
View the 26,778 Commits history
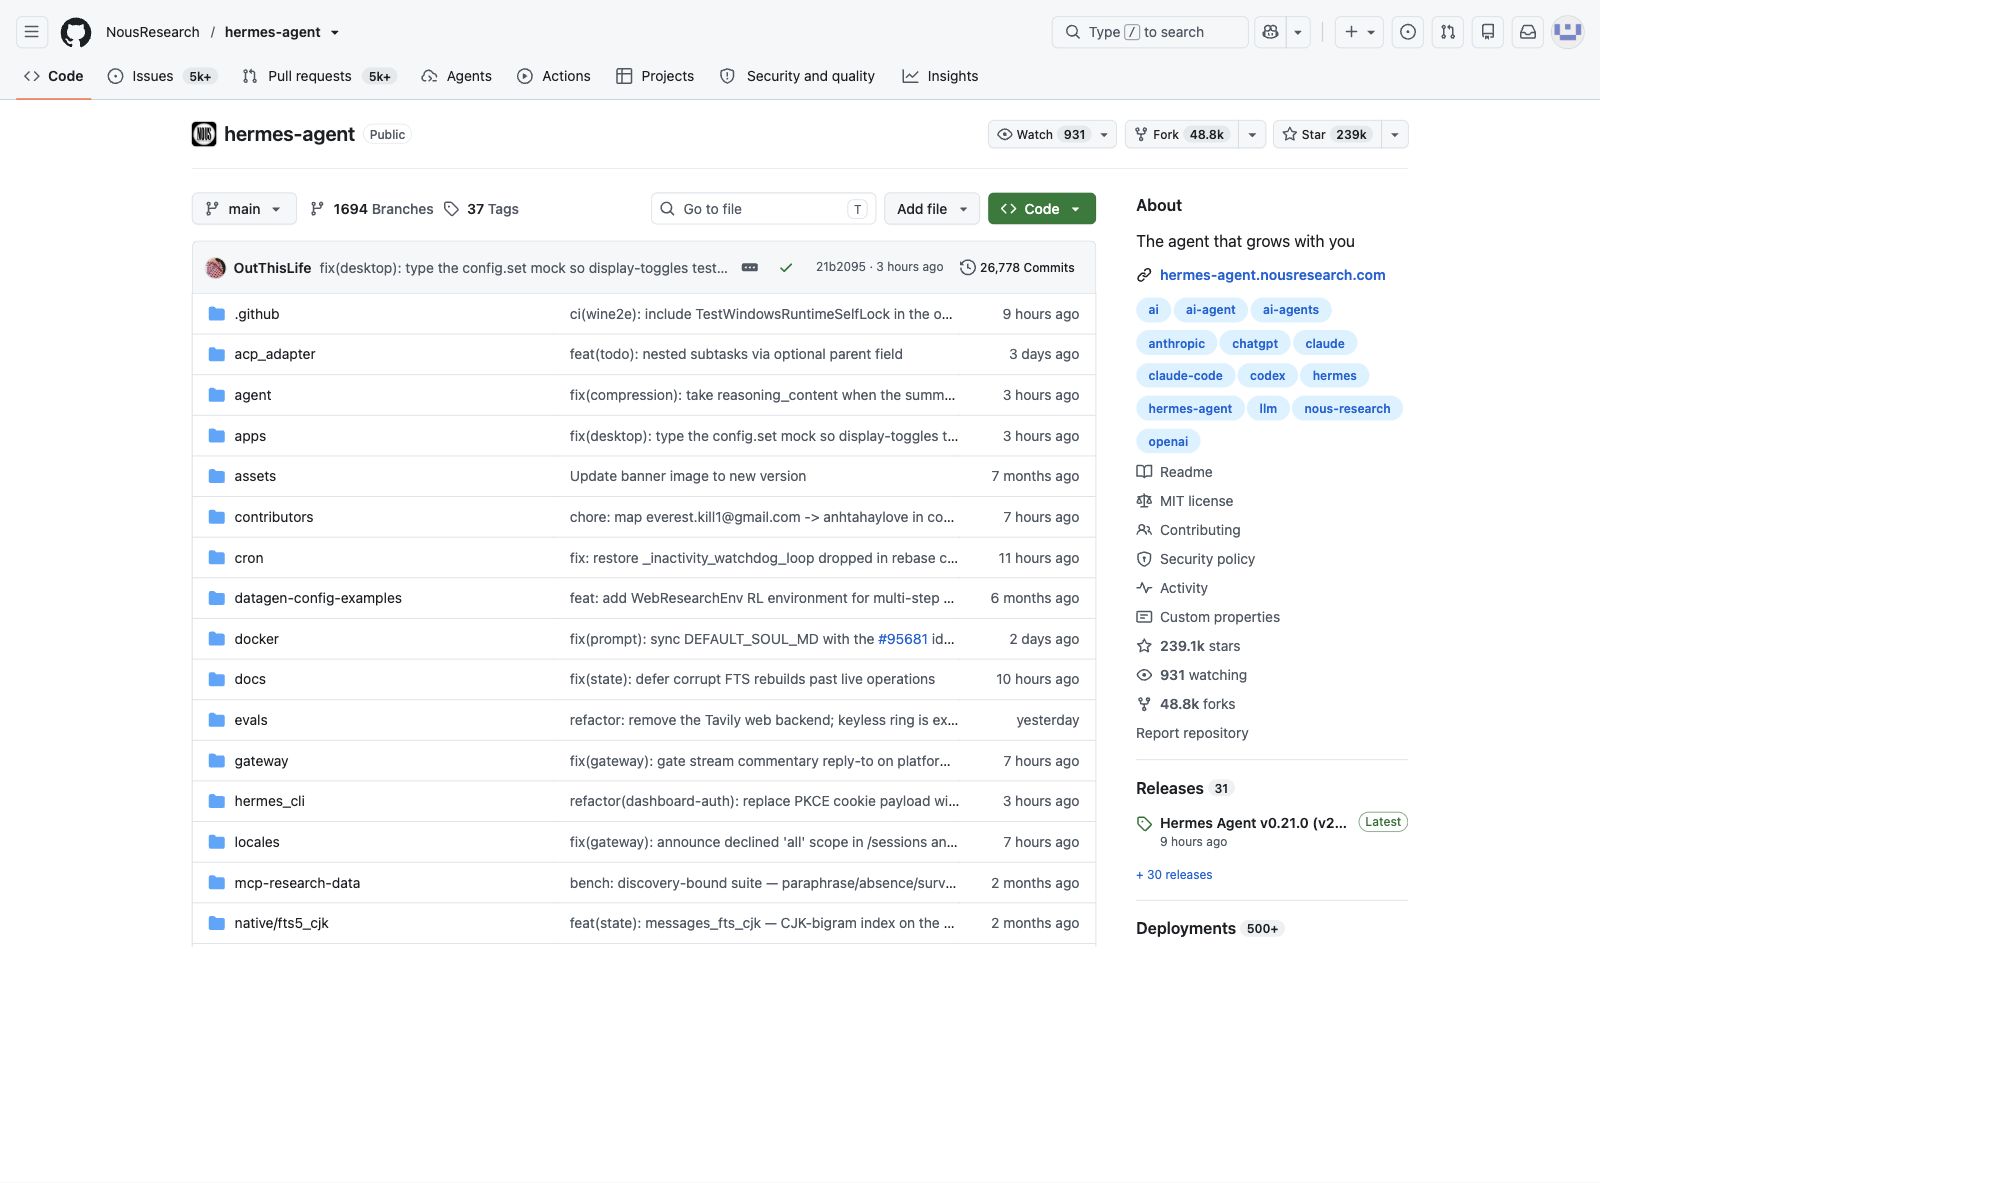(1017, 268)
